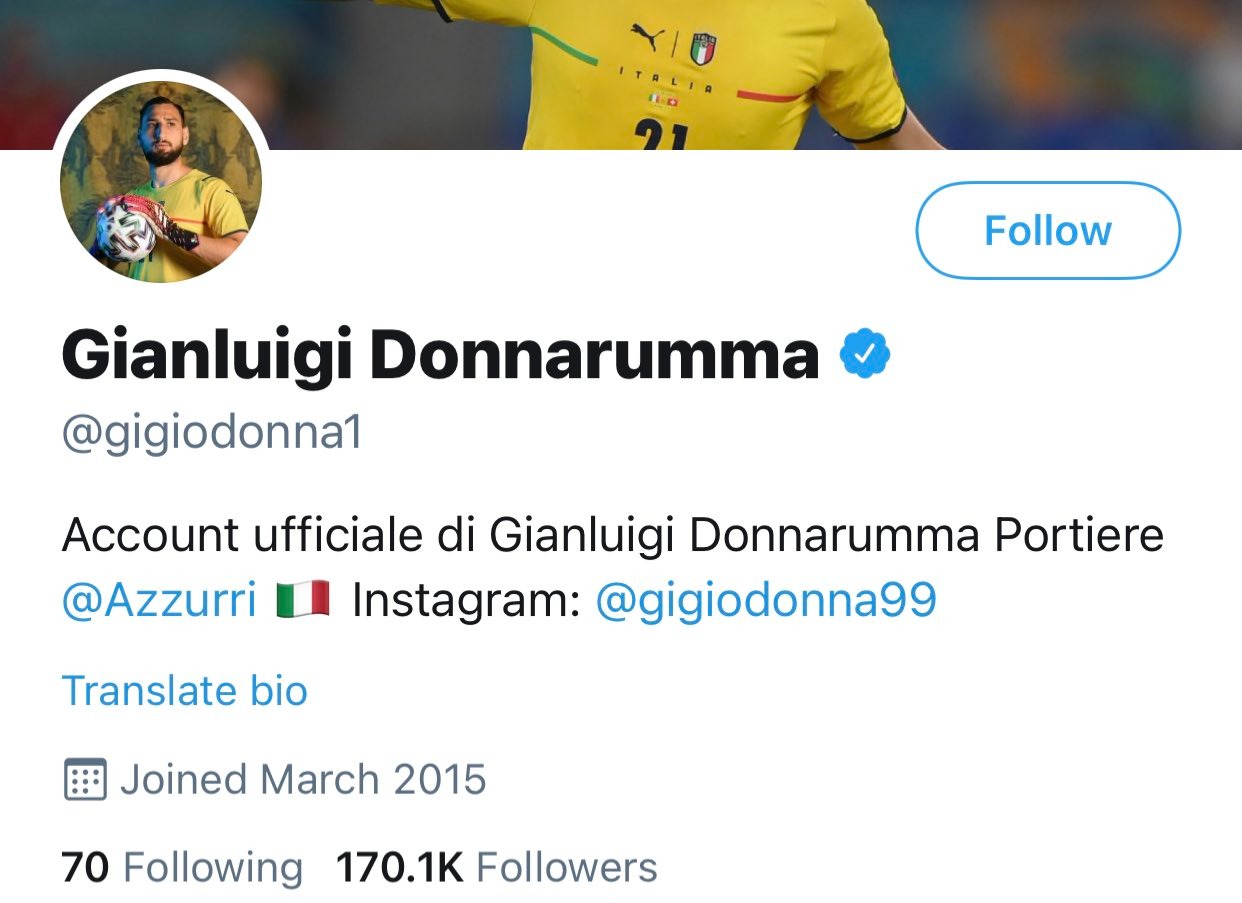Click the Joined March 2015 text
The image size is (1242, 903).
coord(302,780)
